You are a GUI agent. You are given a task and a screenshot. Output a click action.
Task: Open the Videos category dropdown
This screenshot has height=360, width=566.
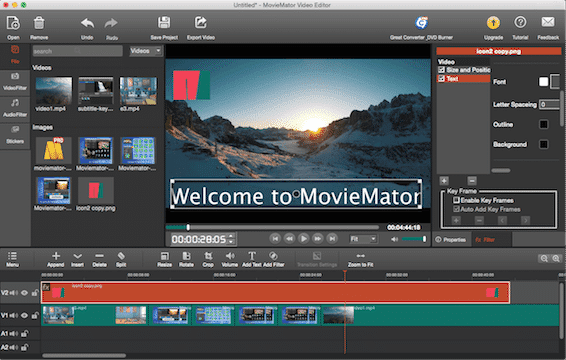[x=145, y=51]
